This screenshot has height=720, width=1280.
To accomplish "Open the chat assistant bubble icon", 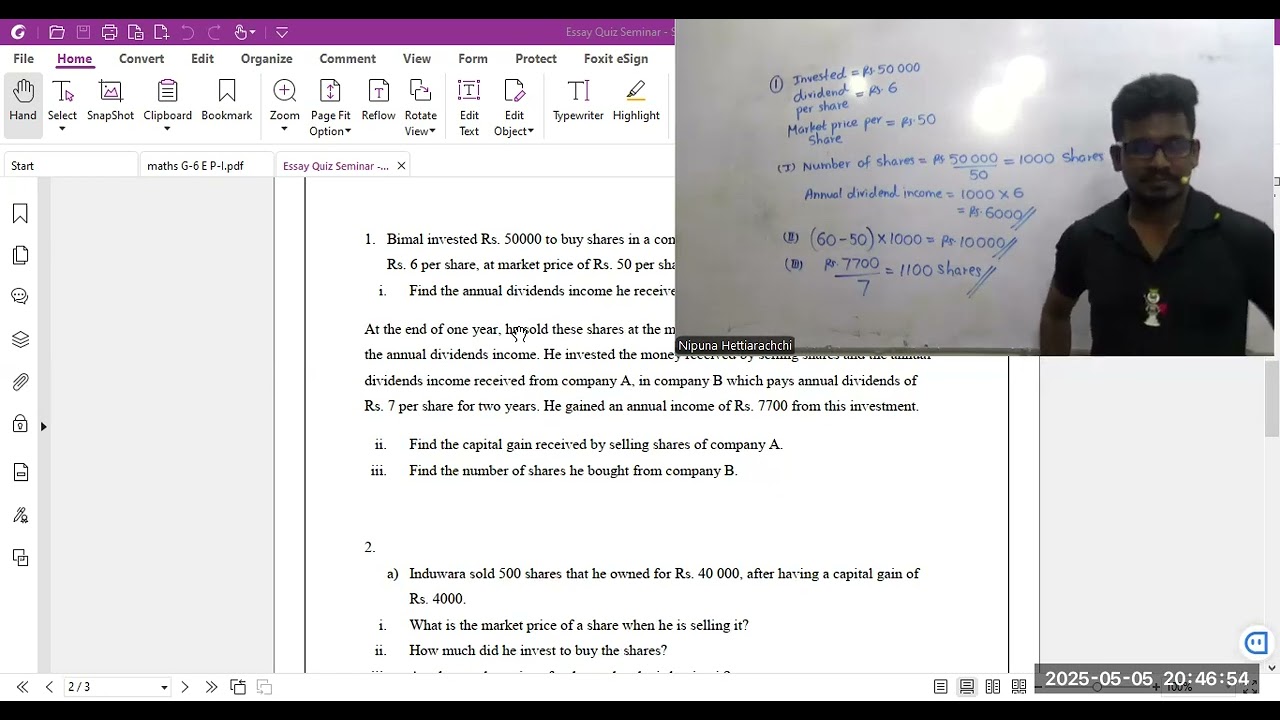I will point(1256,642).
